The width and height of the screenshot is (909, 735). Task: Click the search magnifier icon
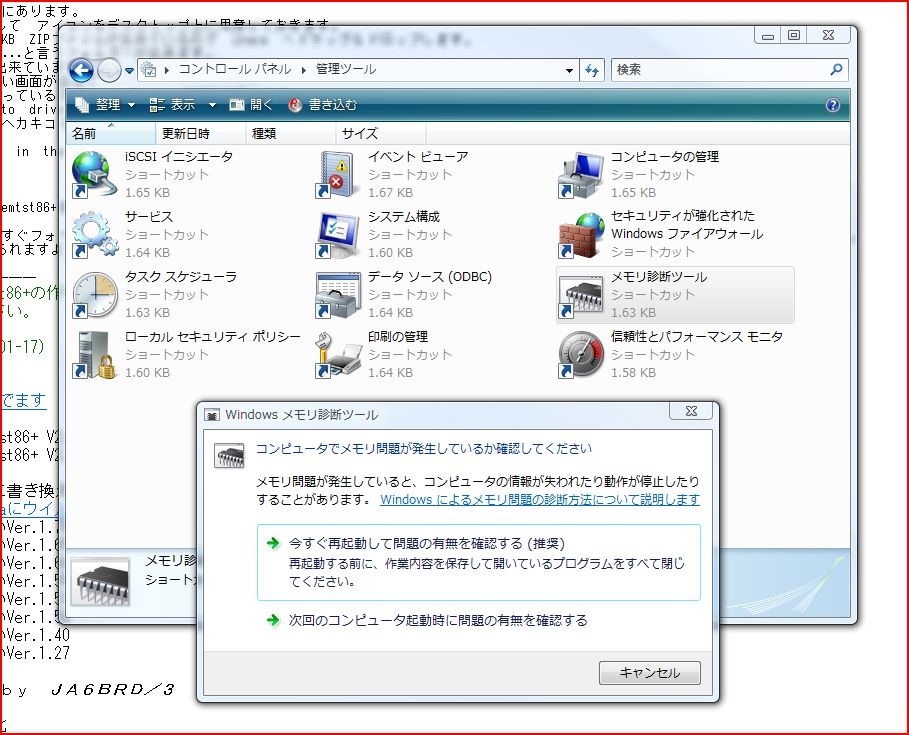[836, 70]
